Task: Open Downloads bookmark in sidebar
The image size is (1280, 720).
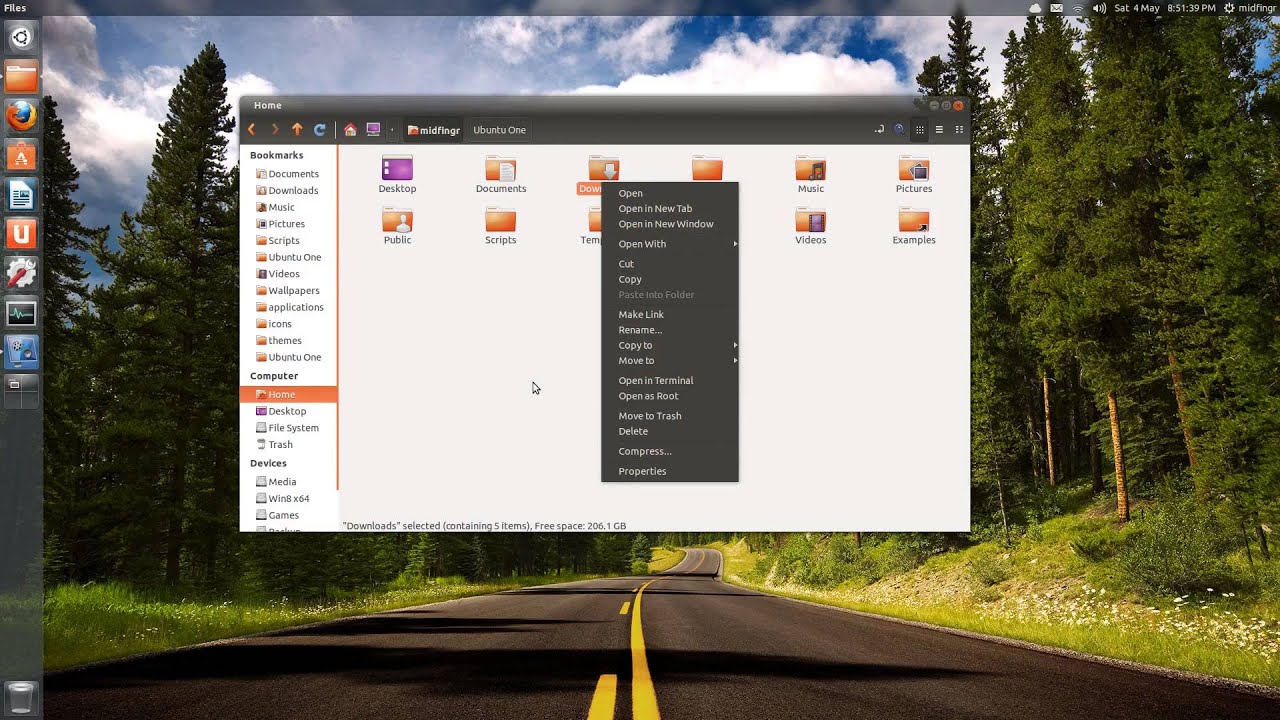Action: (x=288, y=190)
